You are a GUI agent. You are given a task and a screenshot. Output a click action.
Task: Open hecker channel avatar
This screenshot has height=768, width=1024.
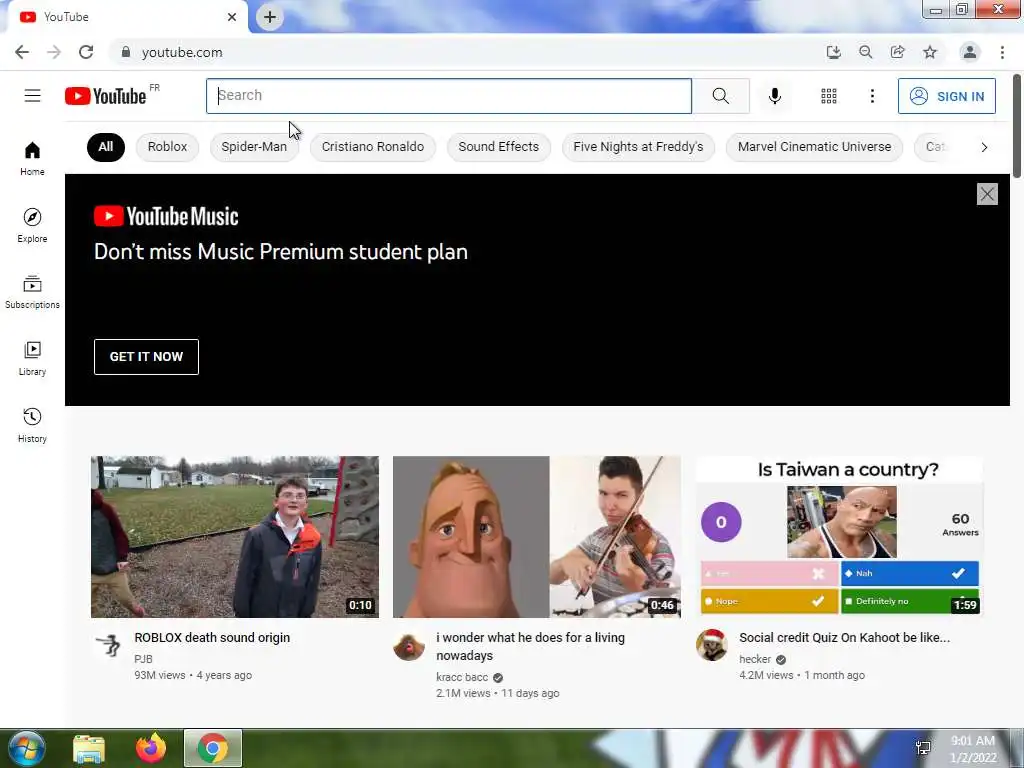(711, 645)
